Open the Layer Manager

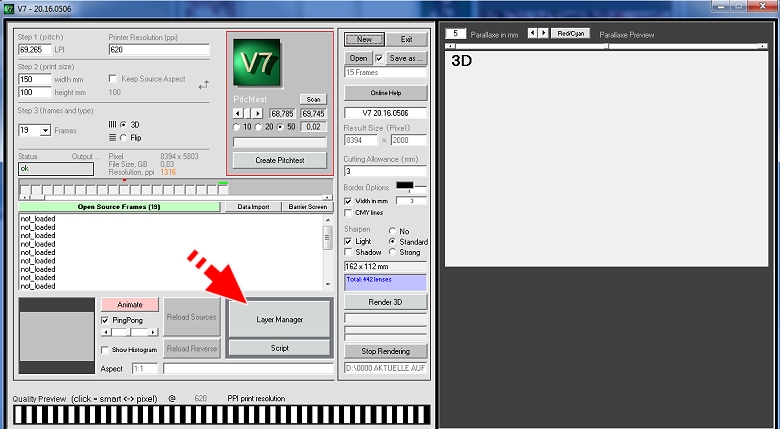coord(279,319)
